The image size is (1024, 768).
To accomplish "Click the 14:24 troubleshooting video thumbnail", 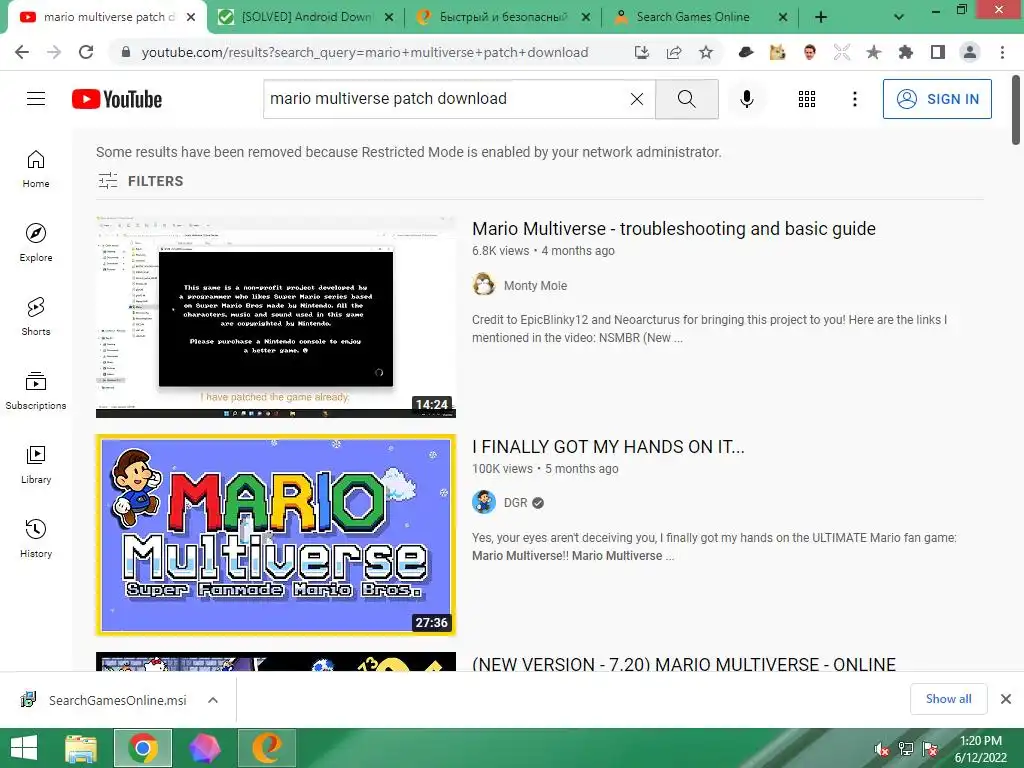I will pyautogui.click(x=276, y=317).
